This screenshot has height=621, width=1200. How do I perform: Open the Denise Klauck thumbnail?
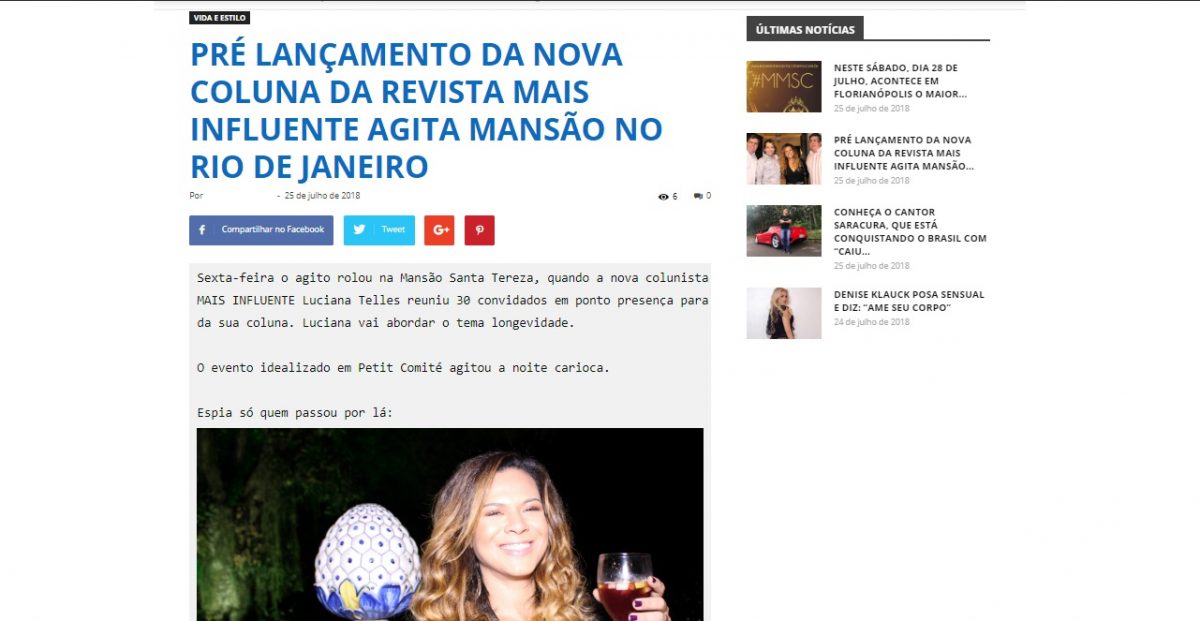tap(784, 313)
